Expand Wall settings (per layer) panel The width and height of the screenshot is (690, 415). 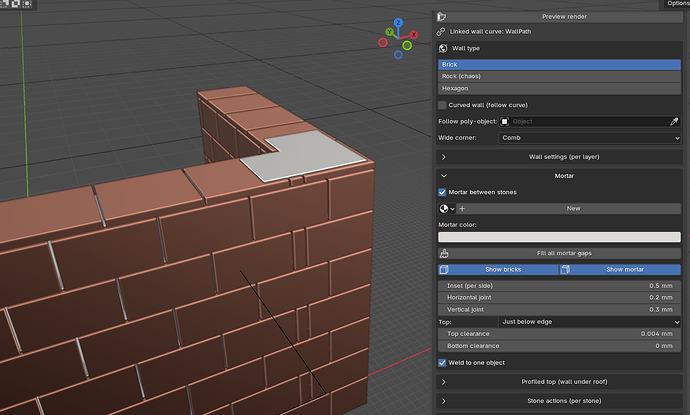[x=559, y=157]
